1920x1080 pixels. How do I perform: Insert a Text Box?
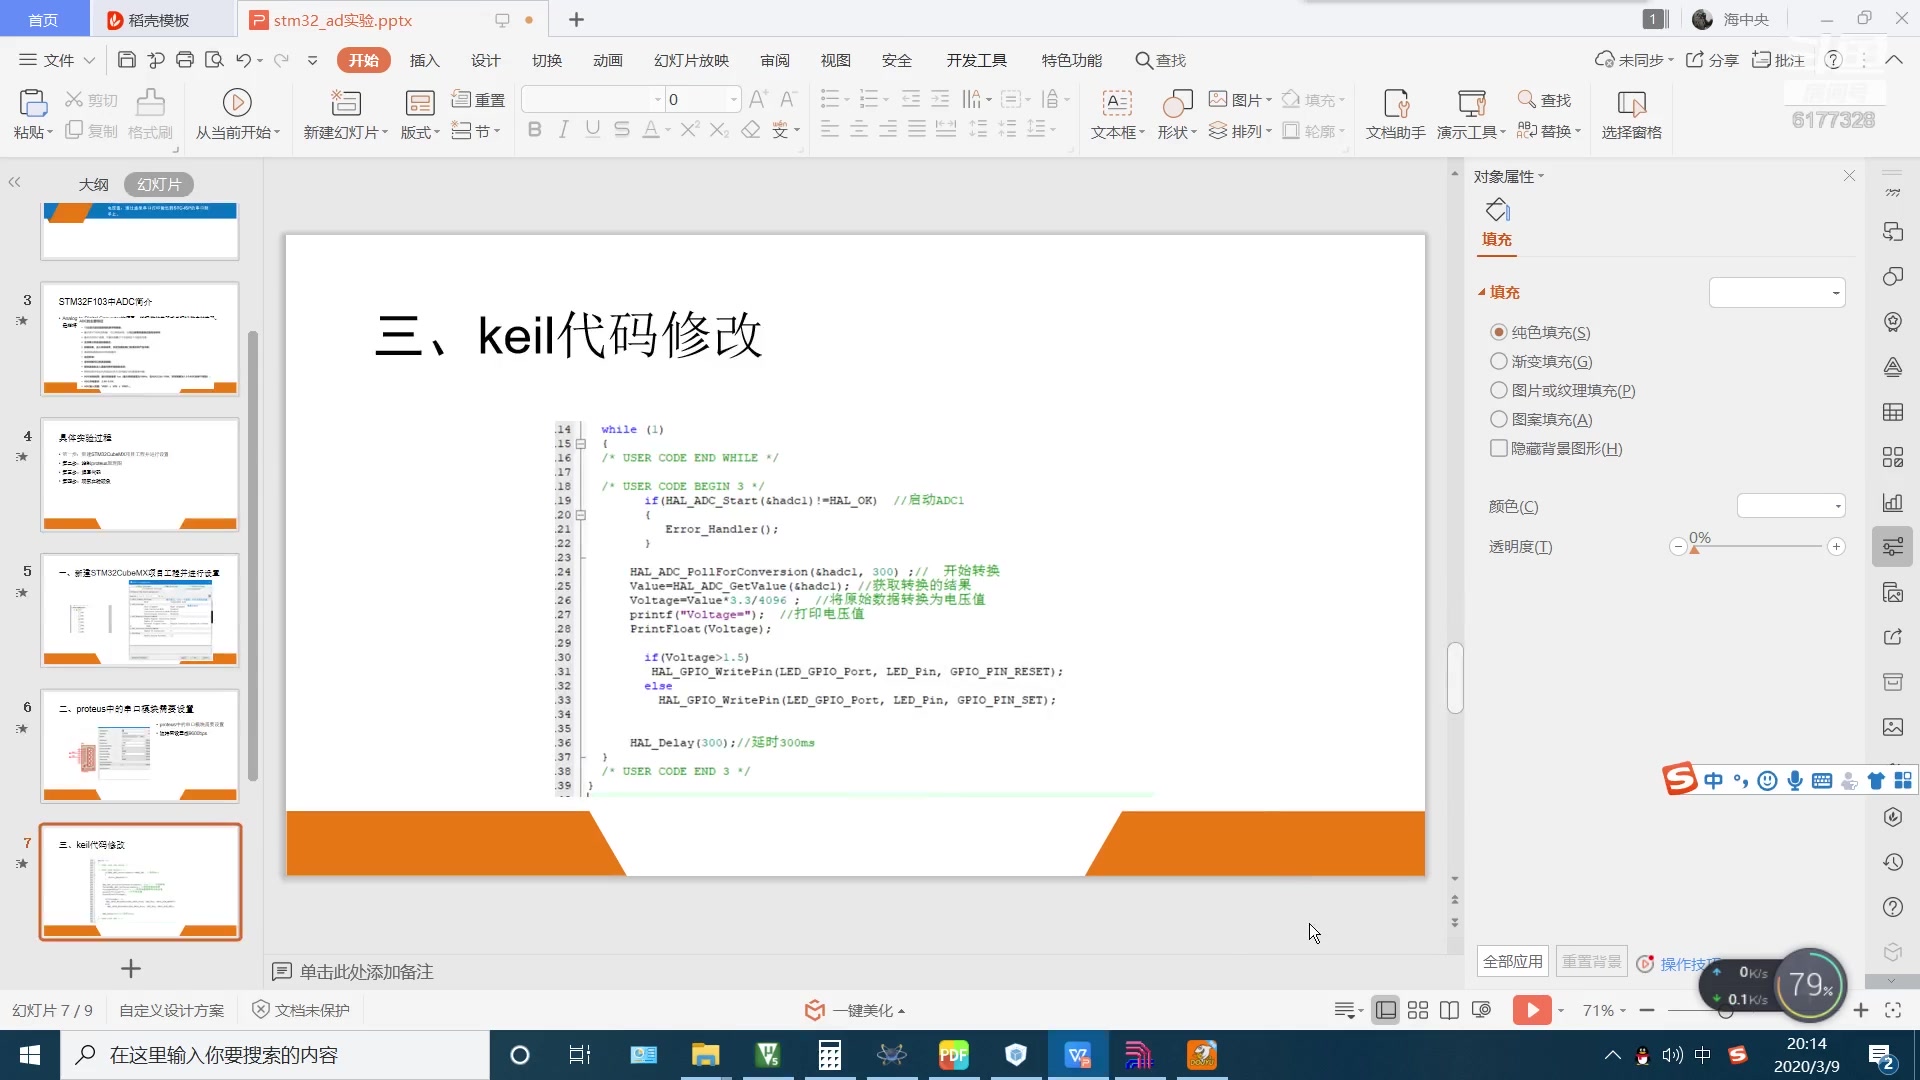point(1116,102)
